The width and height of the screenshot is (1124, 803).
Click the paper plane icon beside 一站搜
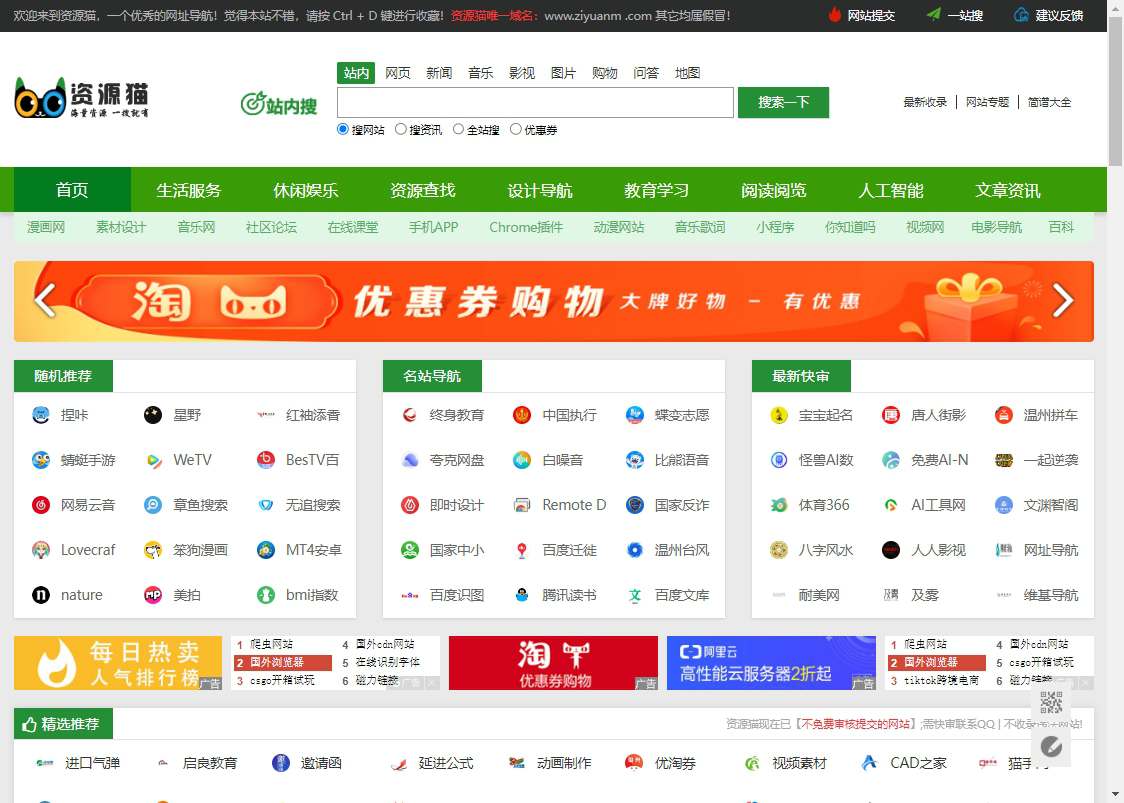[x=933, y=15]
